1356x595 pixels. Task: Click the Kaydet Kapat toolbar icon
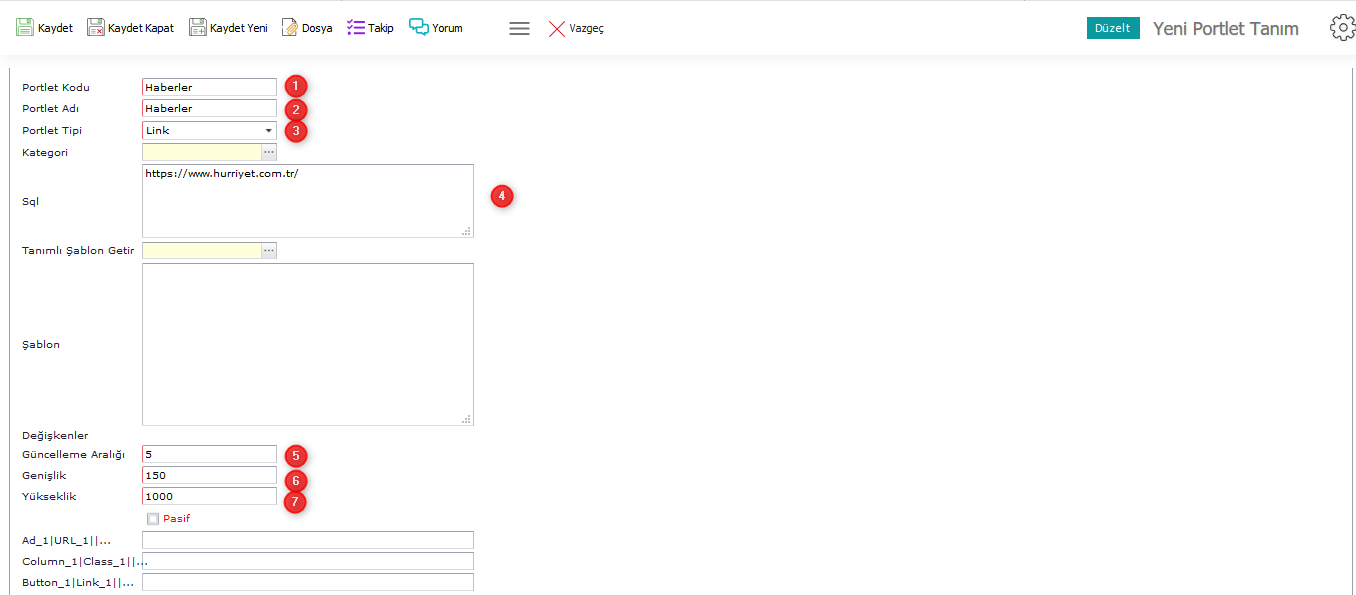click(x=96, y=28)
